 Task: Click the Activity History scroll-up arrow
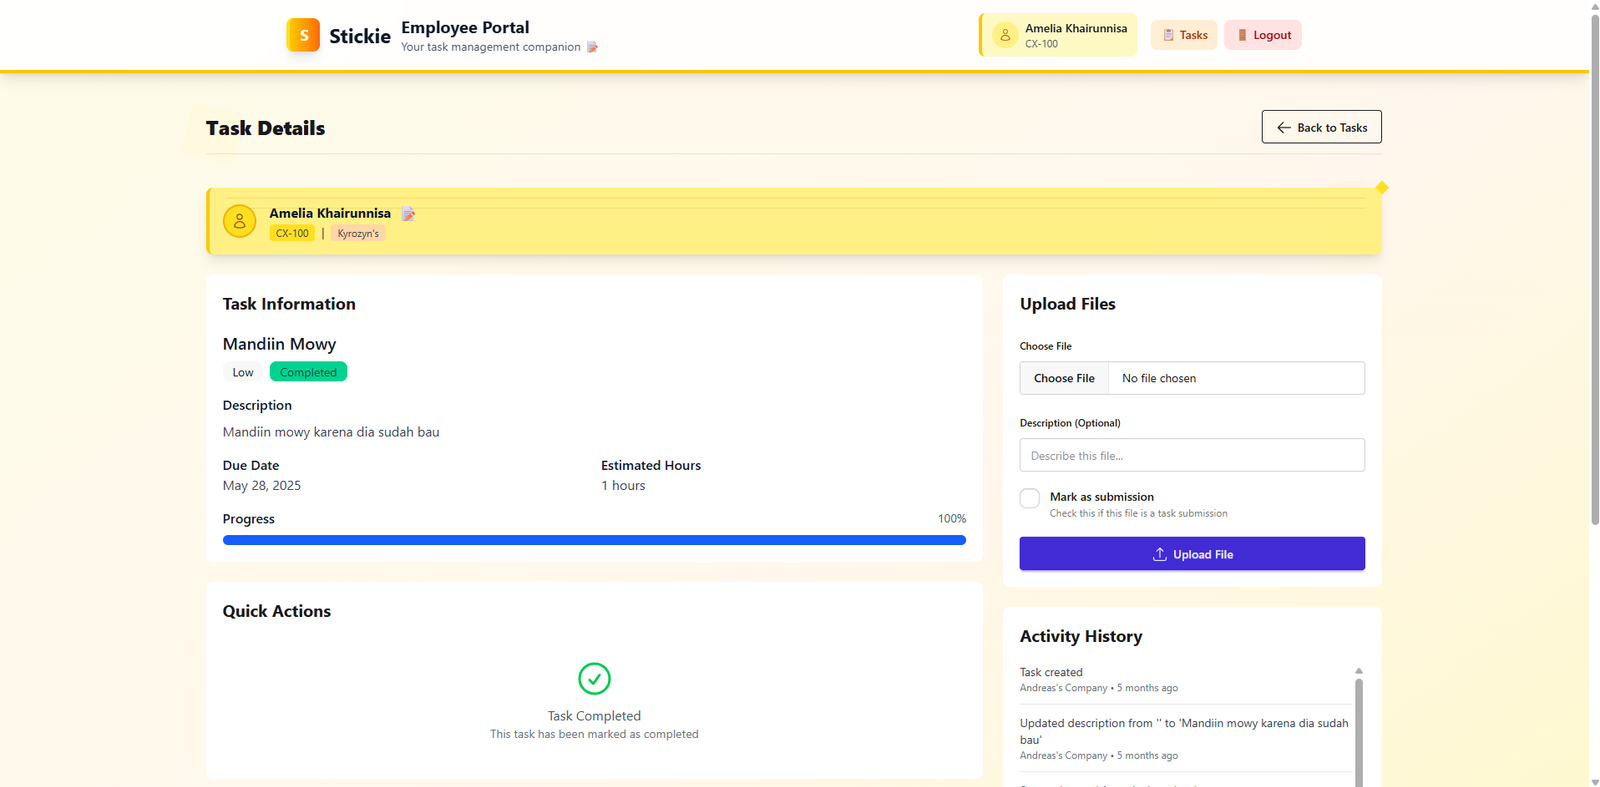[x=1359, y=671]
